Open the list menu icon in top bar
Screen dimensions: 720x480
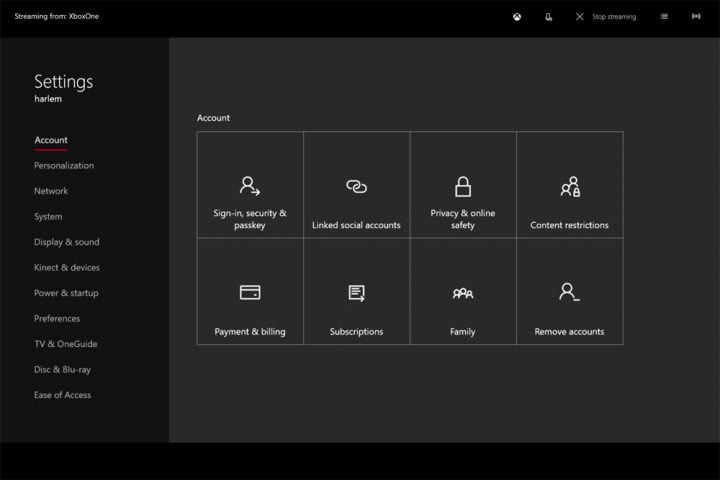point(664,17)
